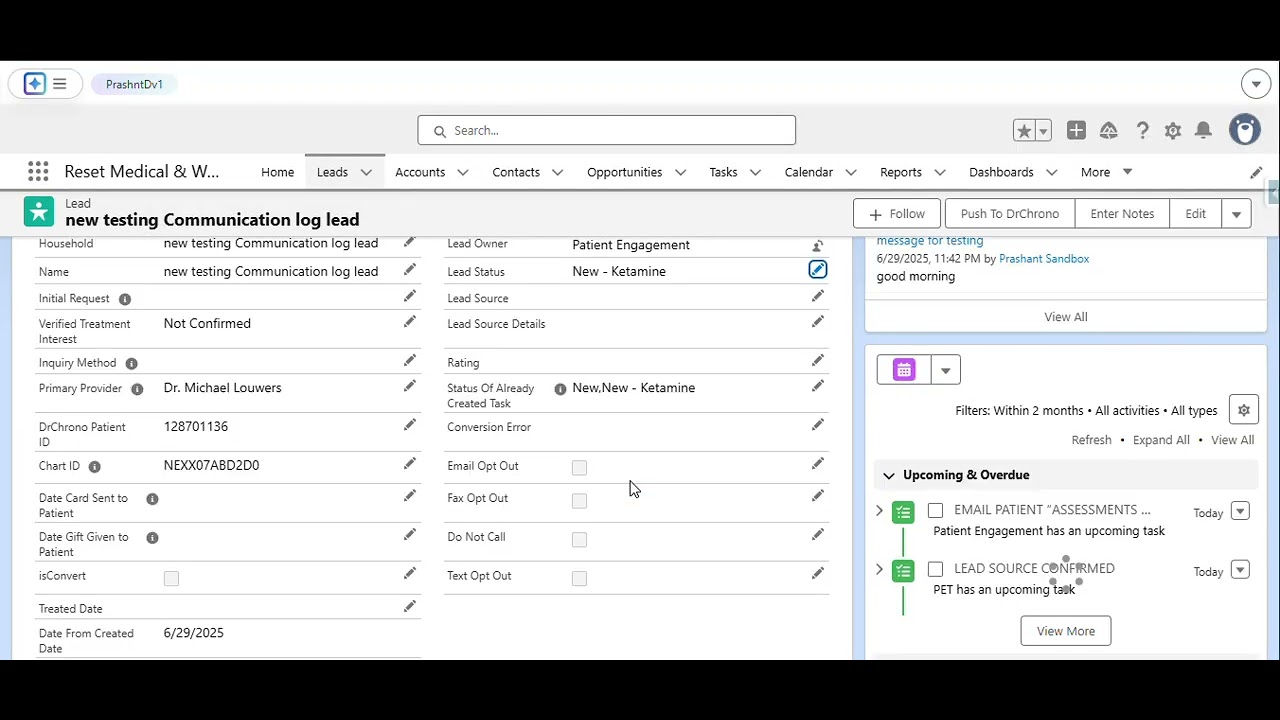
Task: Click the PrashntDv1 sandbox label
Action: pos(134,84)
